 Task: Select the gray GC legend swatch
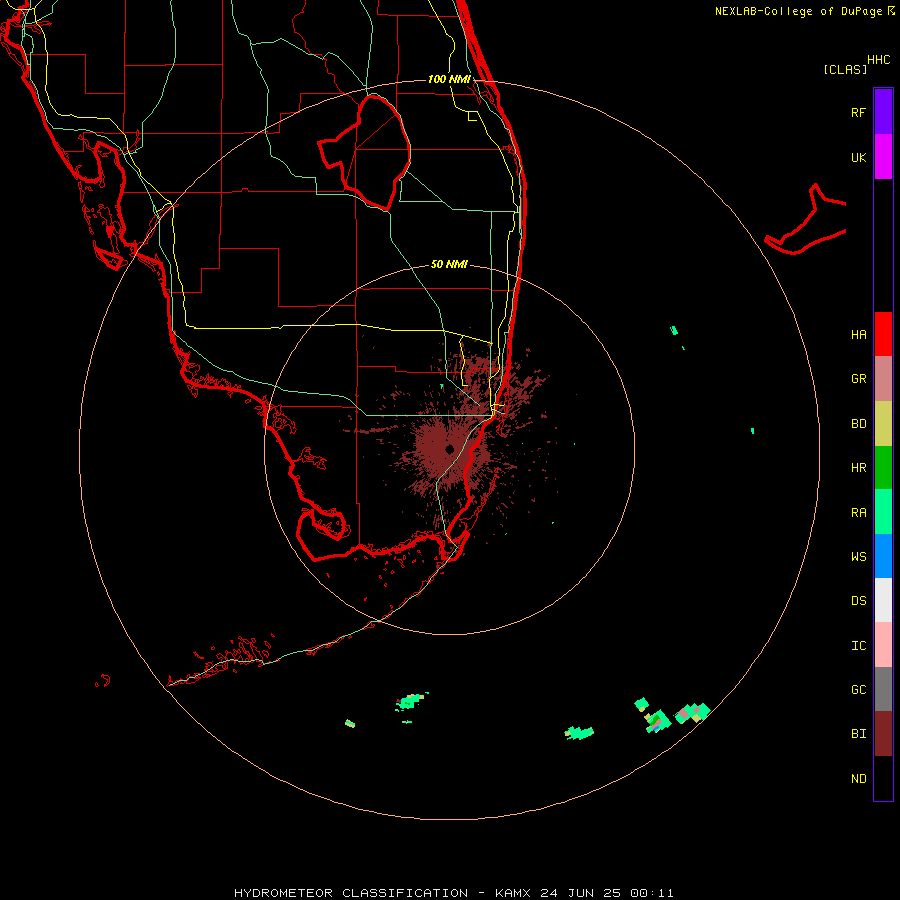pyautogui.click(x=883, y=689)
